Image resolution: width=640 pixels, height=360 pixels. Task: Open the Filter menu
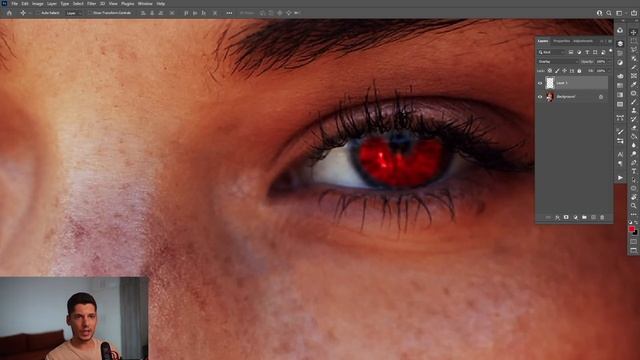(x=91, y=4)
